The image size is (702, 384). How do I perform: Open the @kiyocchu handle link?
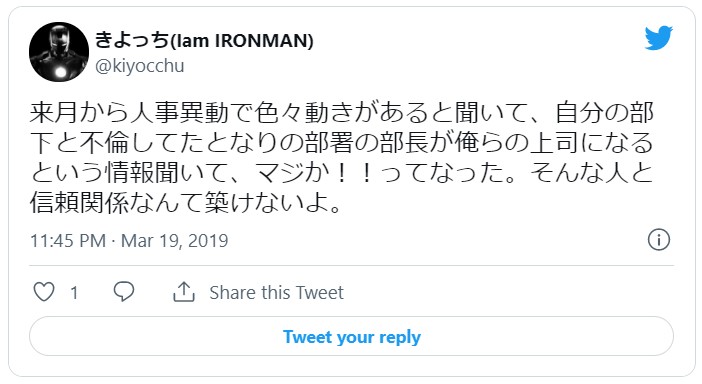139,66
